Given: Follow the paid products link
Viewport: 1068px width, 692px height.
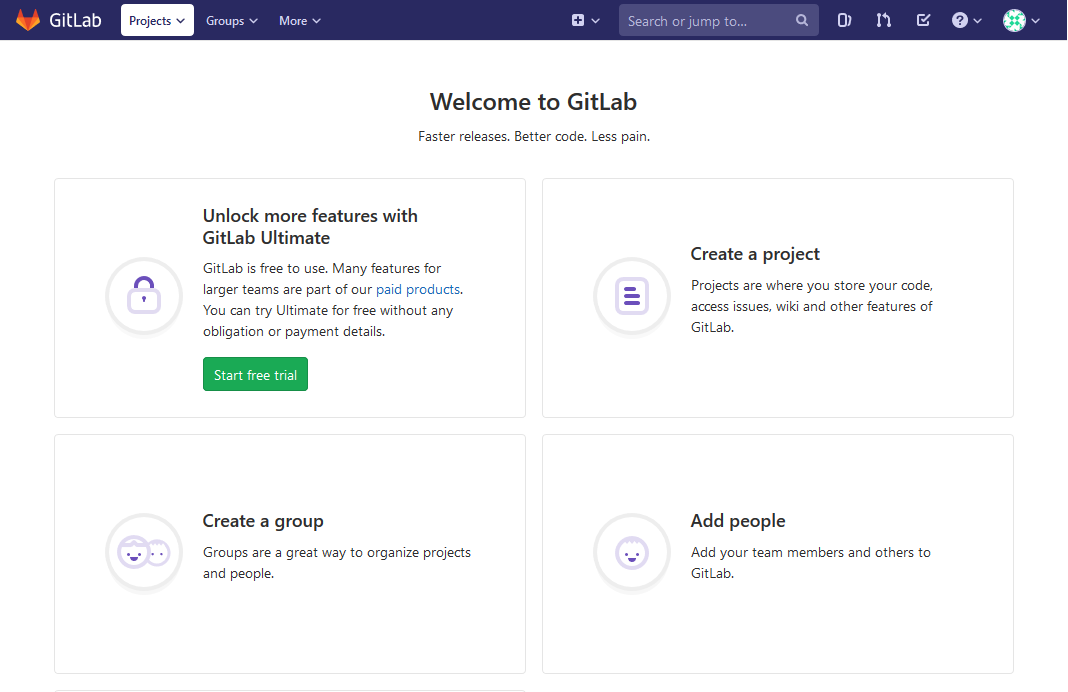Looking at the screenshot, I should pyautogui.click(x=418, y=289).
